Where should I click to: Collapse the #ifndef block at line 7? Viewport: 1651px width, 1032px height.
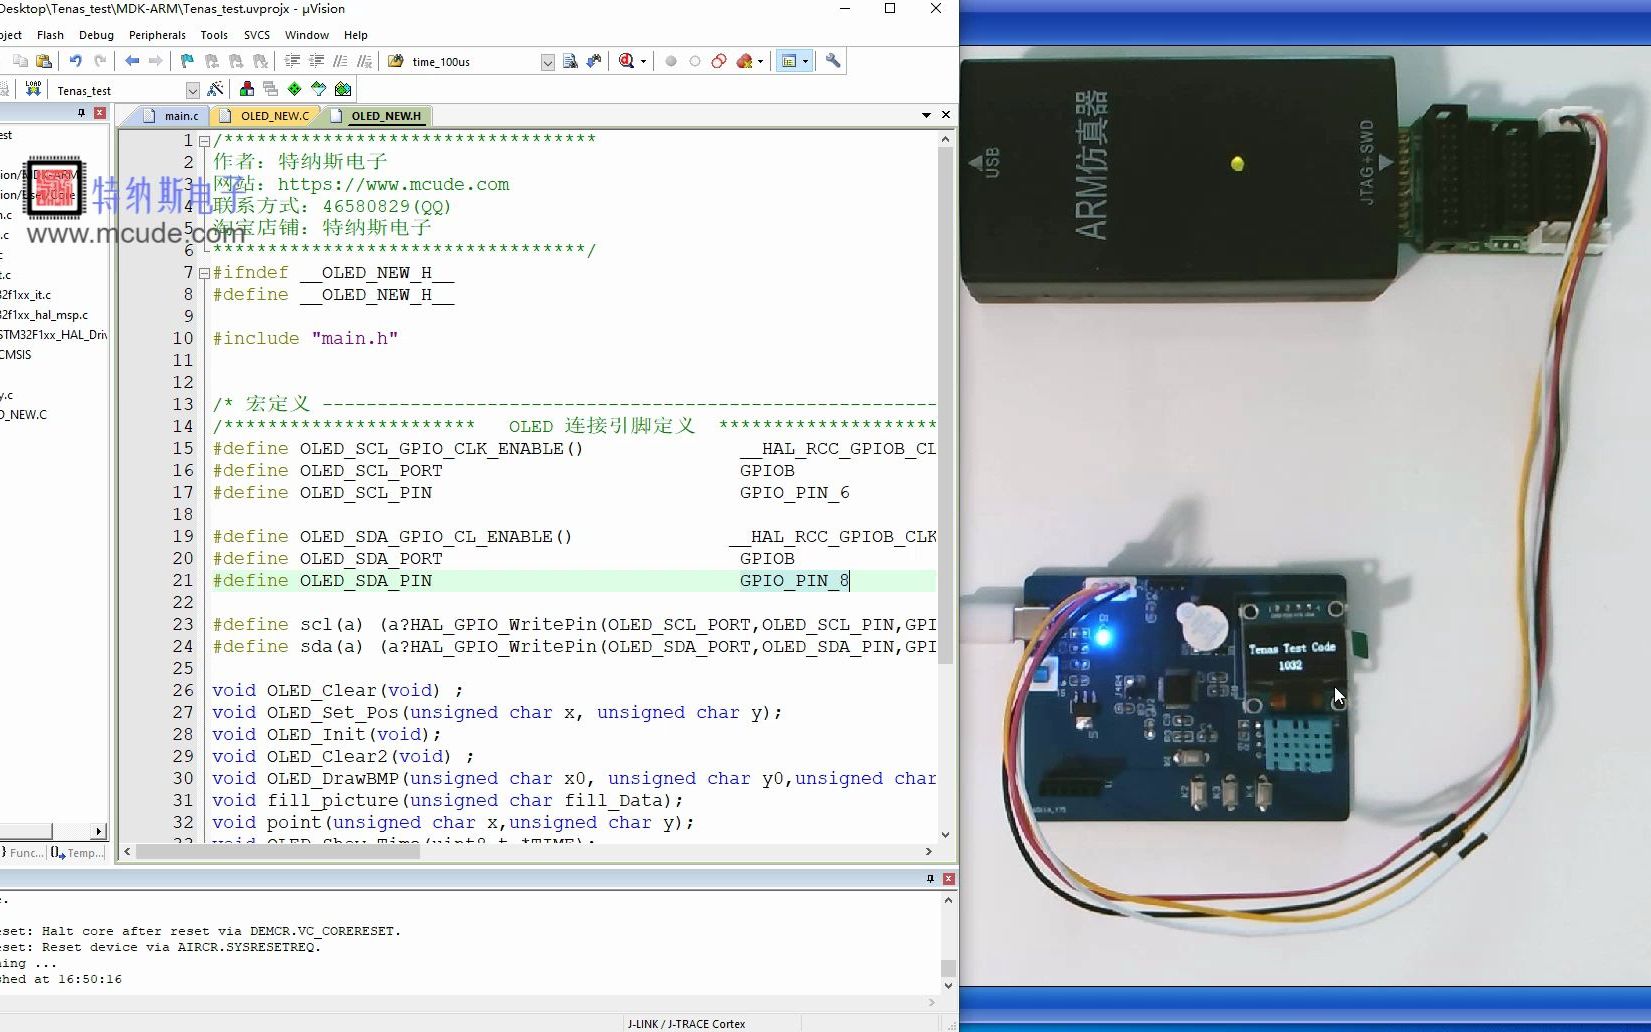click(x=204, y=273)
